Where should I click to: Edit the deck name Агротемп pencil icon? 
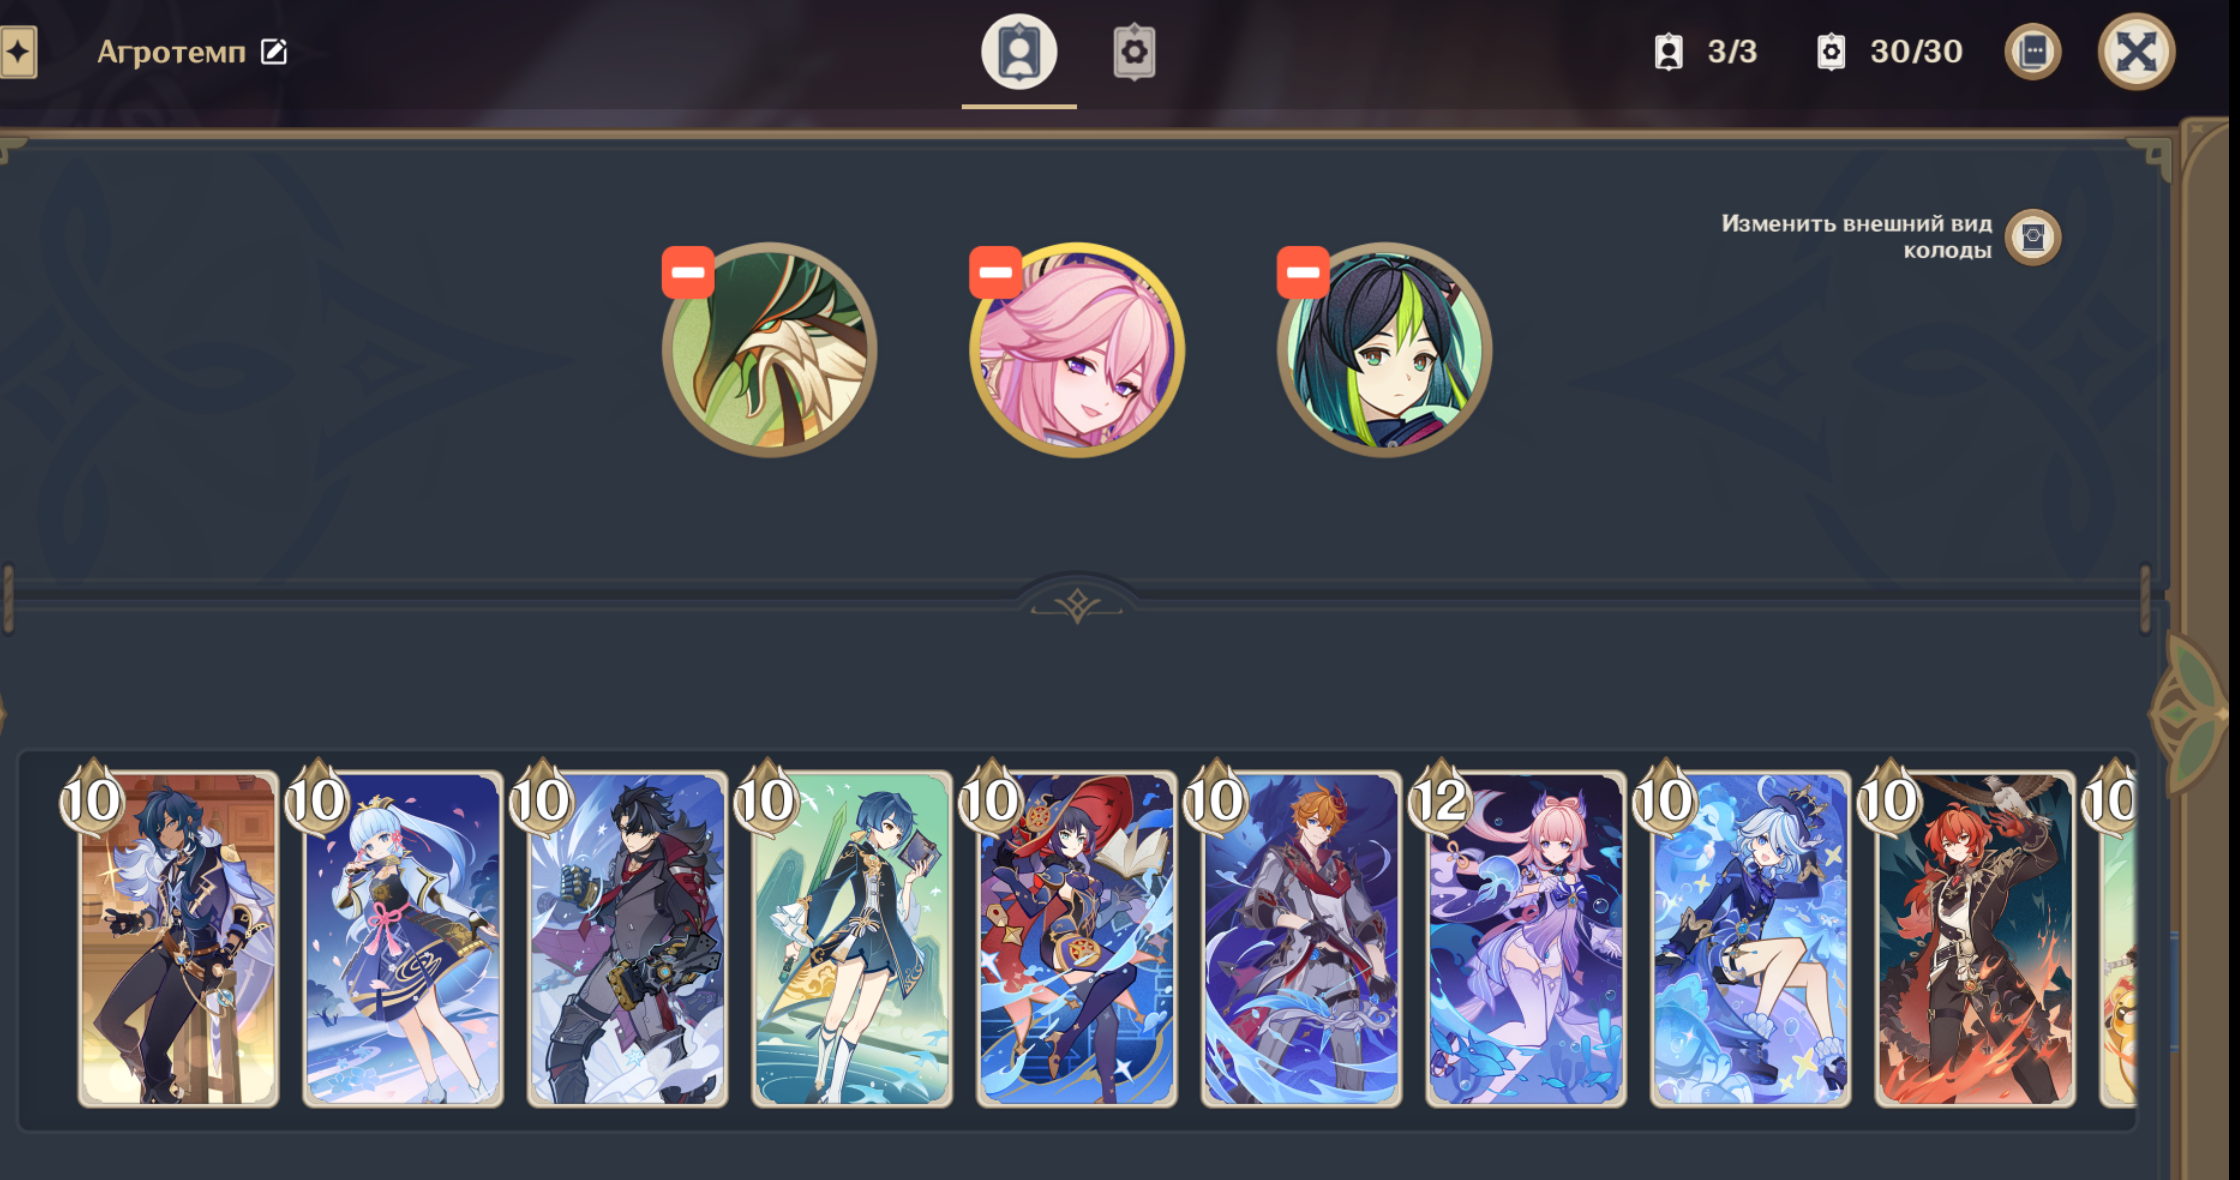click(x=274, y=52)
